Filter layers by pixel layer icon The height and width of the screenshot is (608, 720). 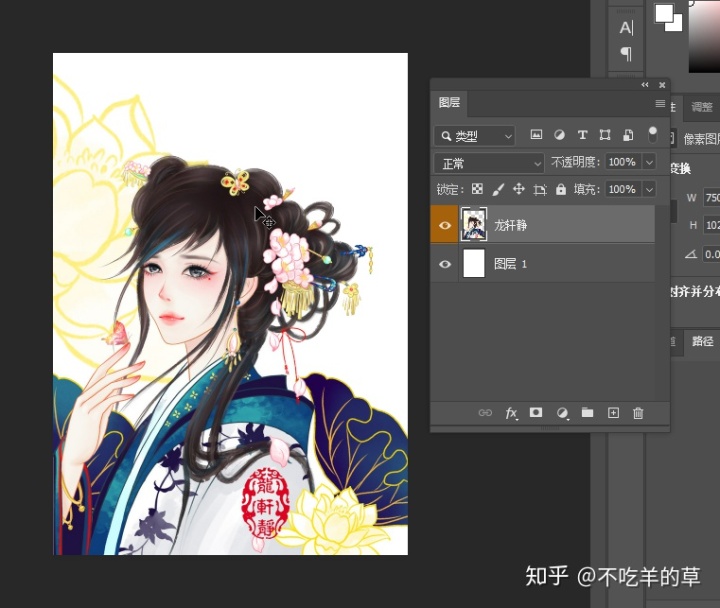point(536,135)
